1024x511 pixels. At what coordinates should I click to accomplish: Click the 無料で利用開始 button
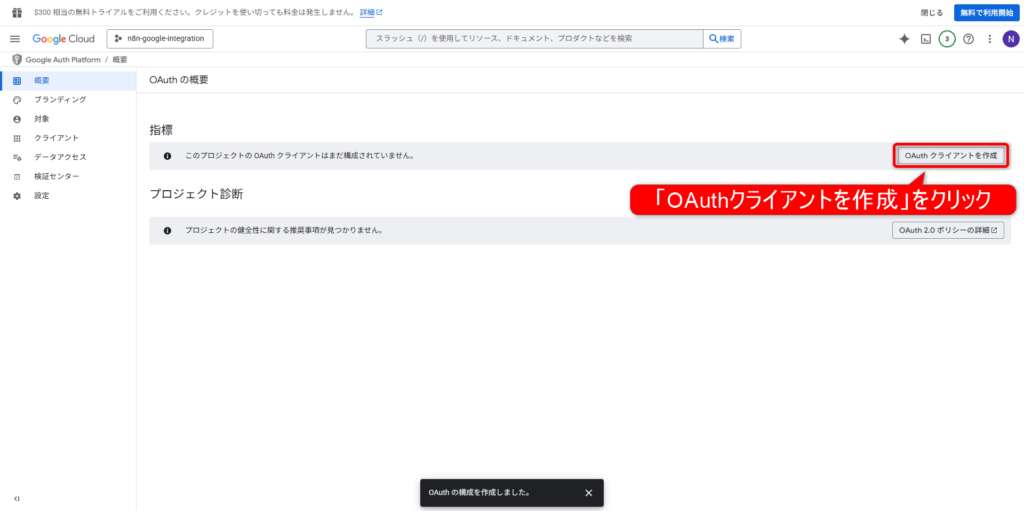point(986,12)
